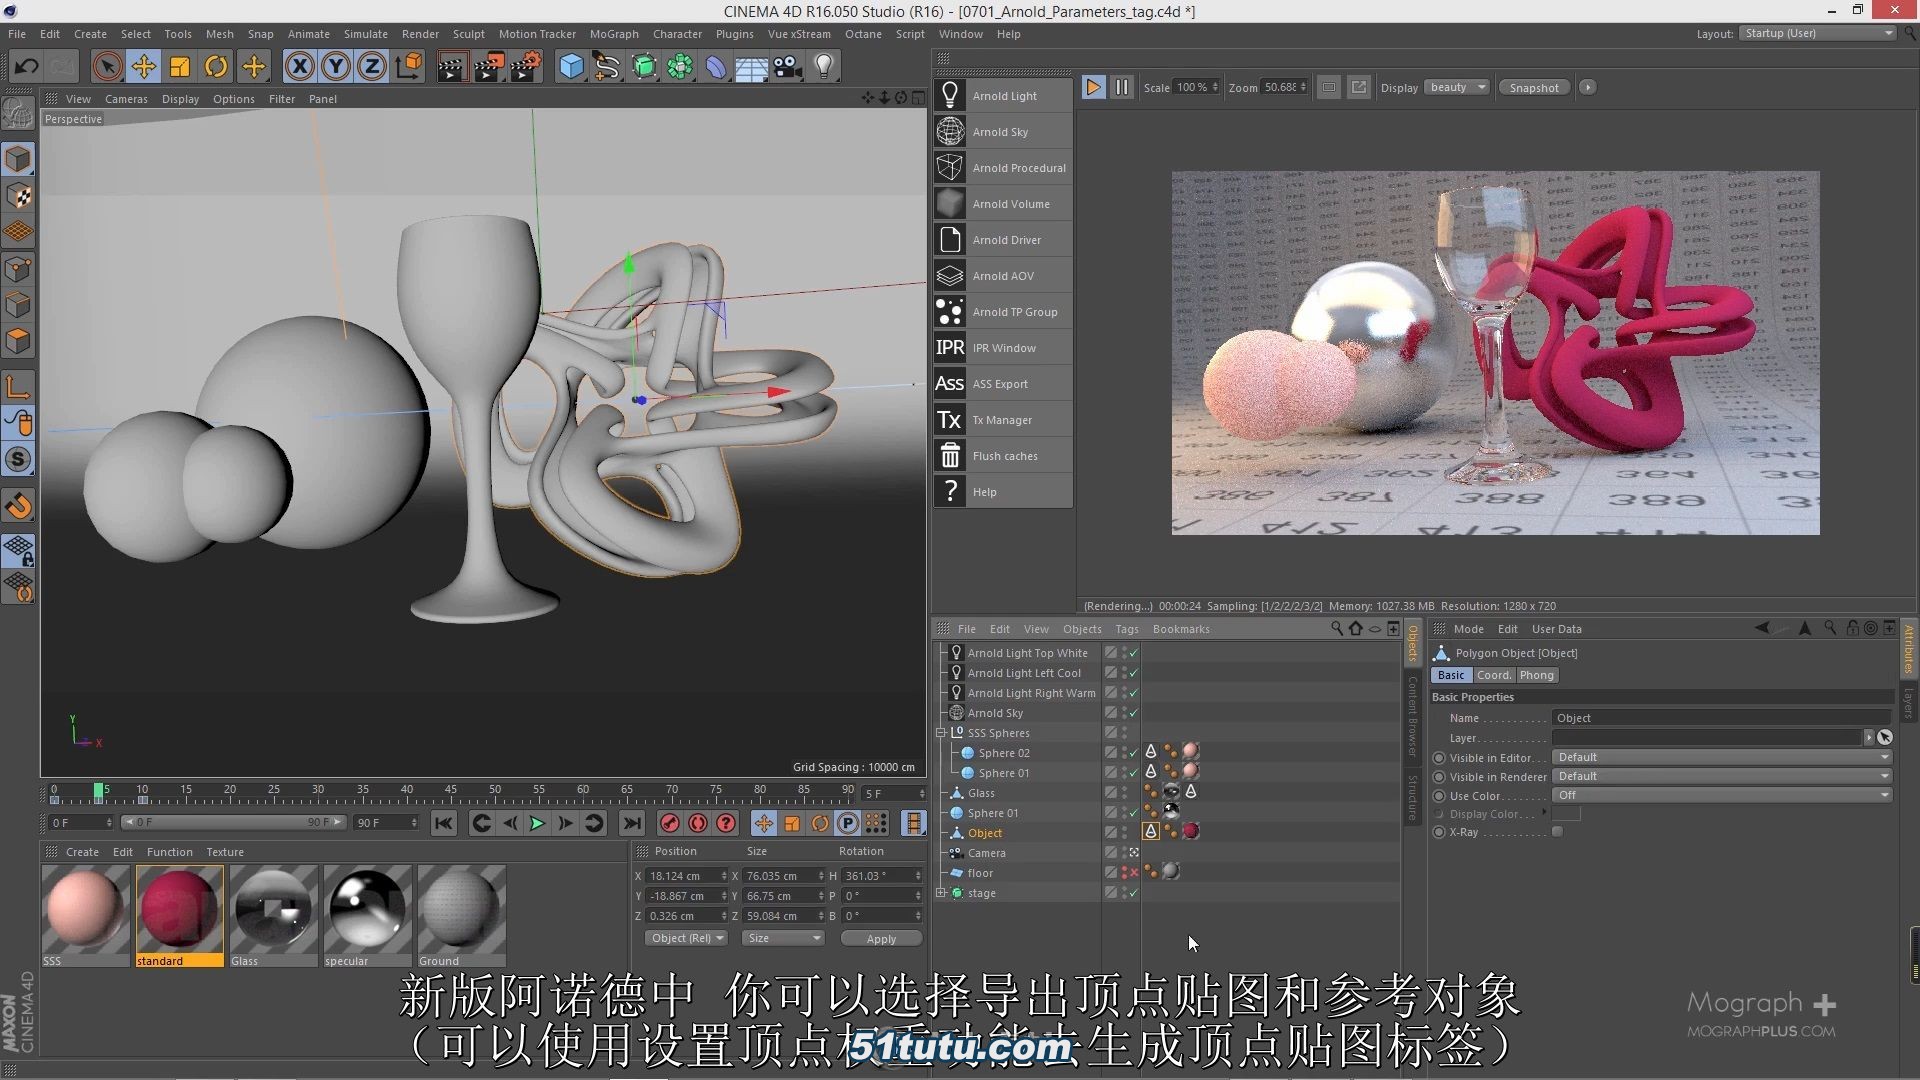The image size is (1920, 1080).
Task: Create an Arnold Sky
Action: tap(1003, 132)
